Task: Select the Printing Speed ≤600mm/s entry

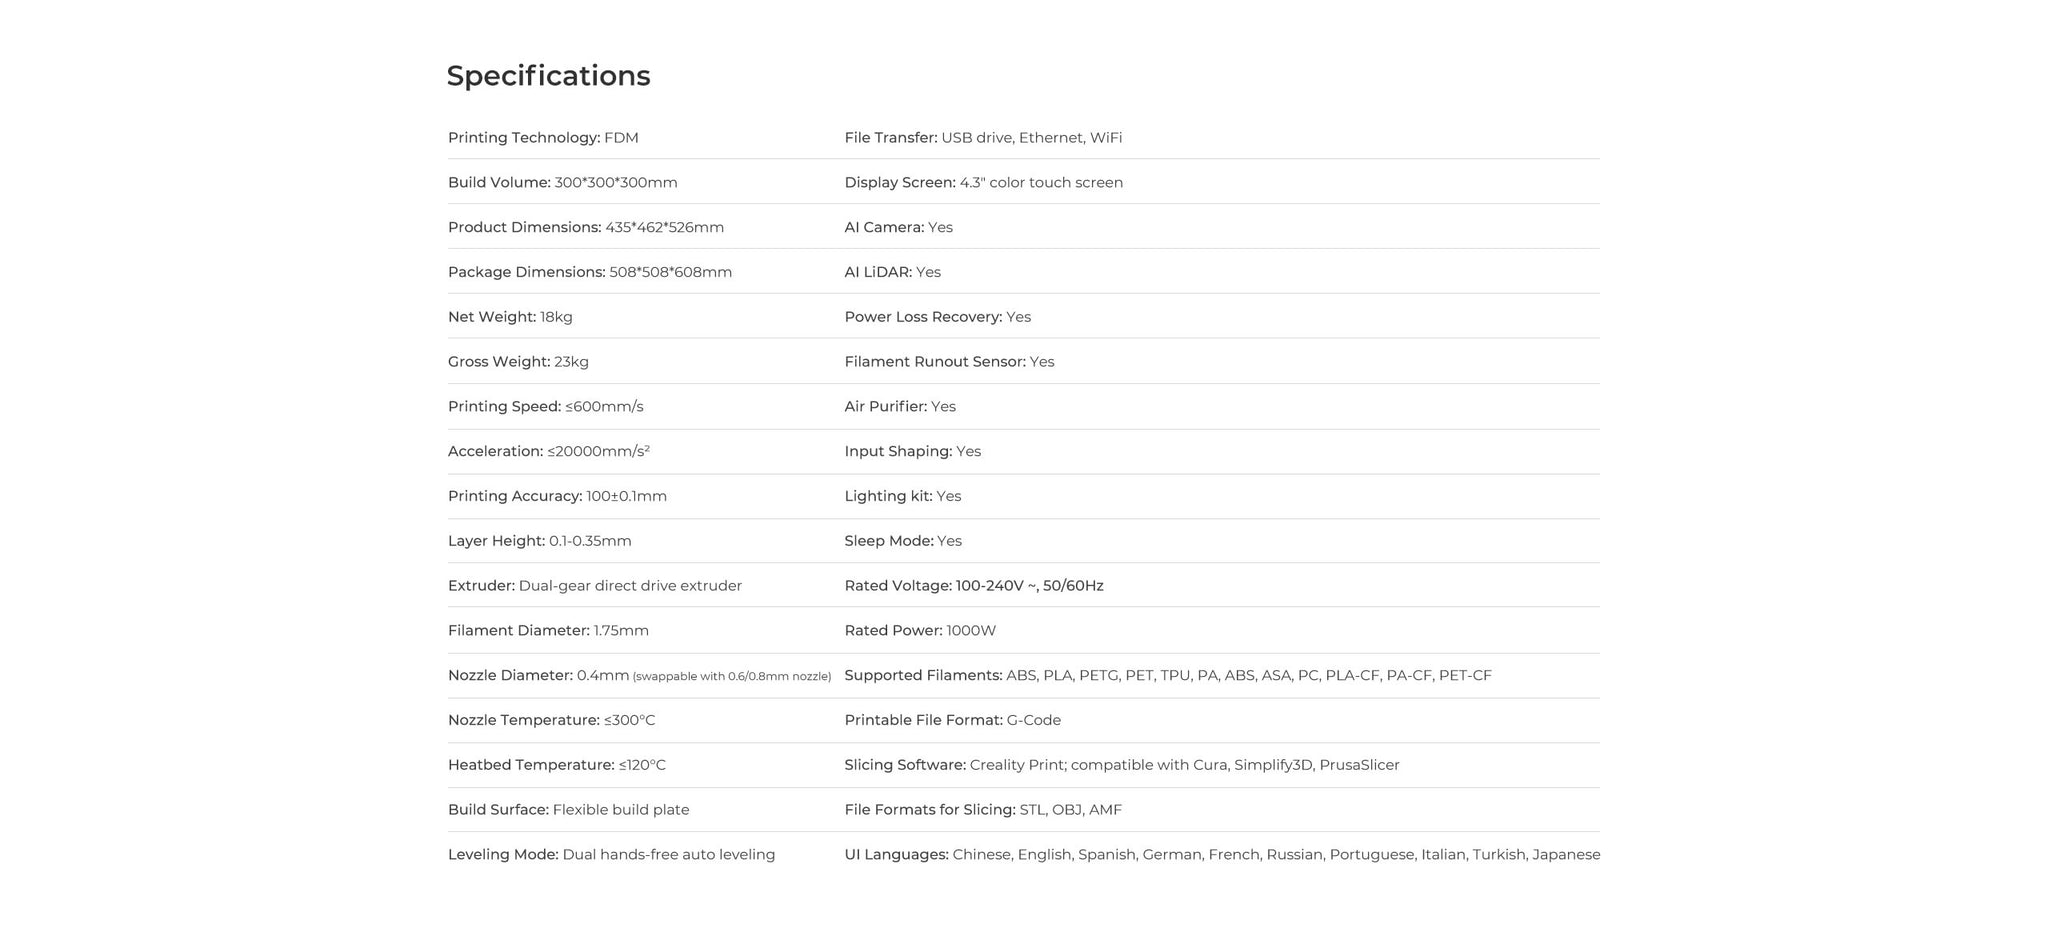Action: tap(545, 407)
